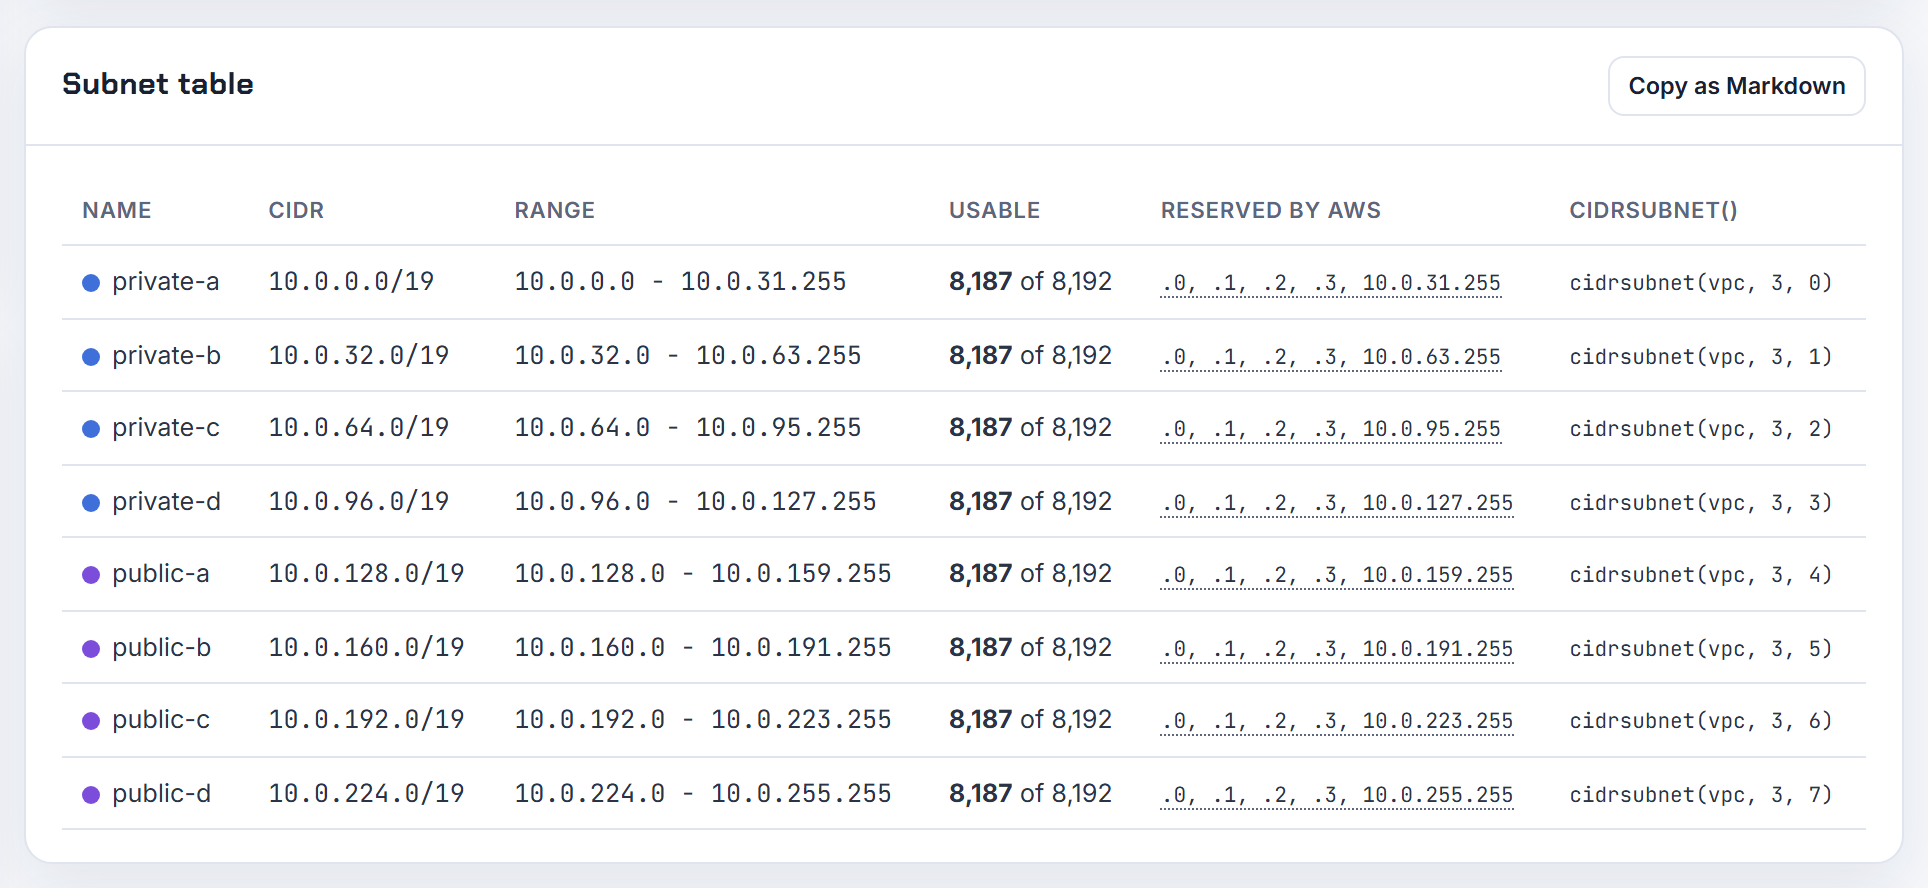Click range 10.0.64.0 - 10.0.95.255
The height and width of the screenshot is (888, 1928).
pos(688,428)
